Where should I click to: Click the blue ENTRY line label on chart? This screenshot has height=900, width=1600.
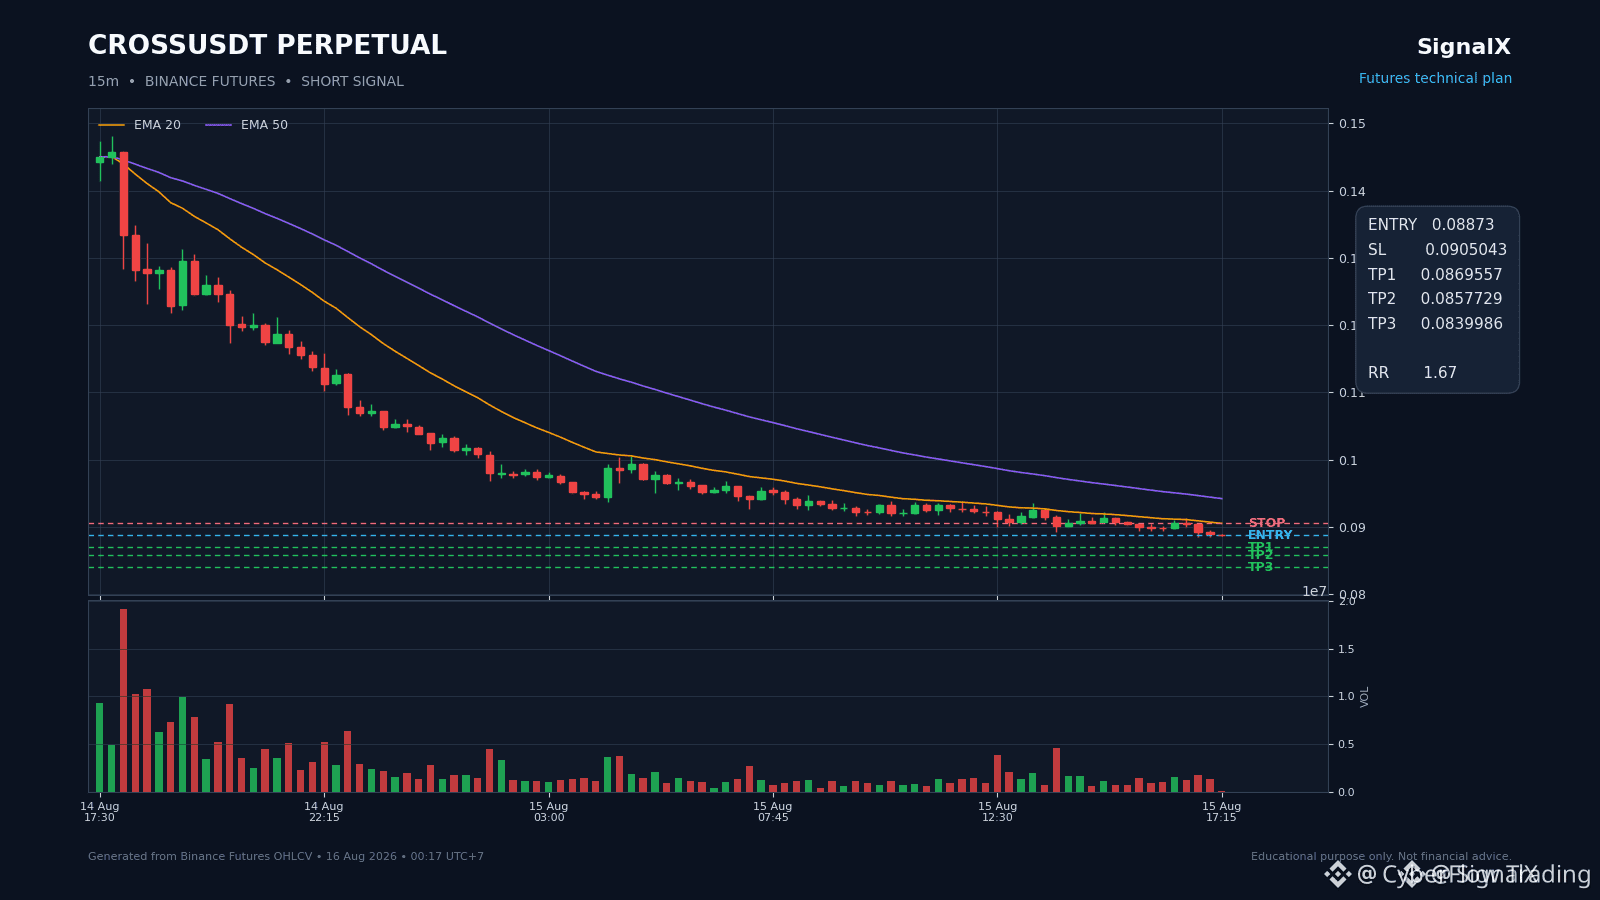pos(1270,535)
